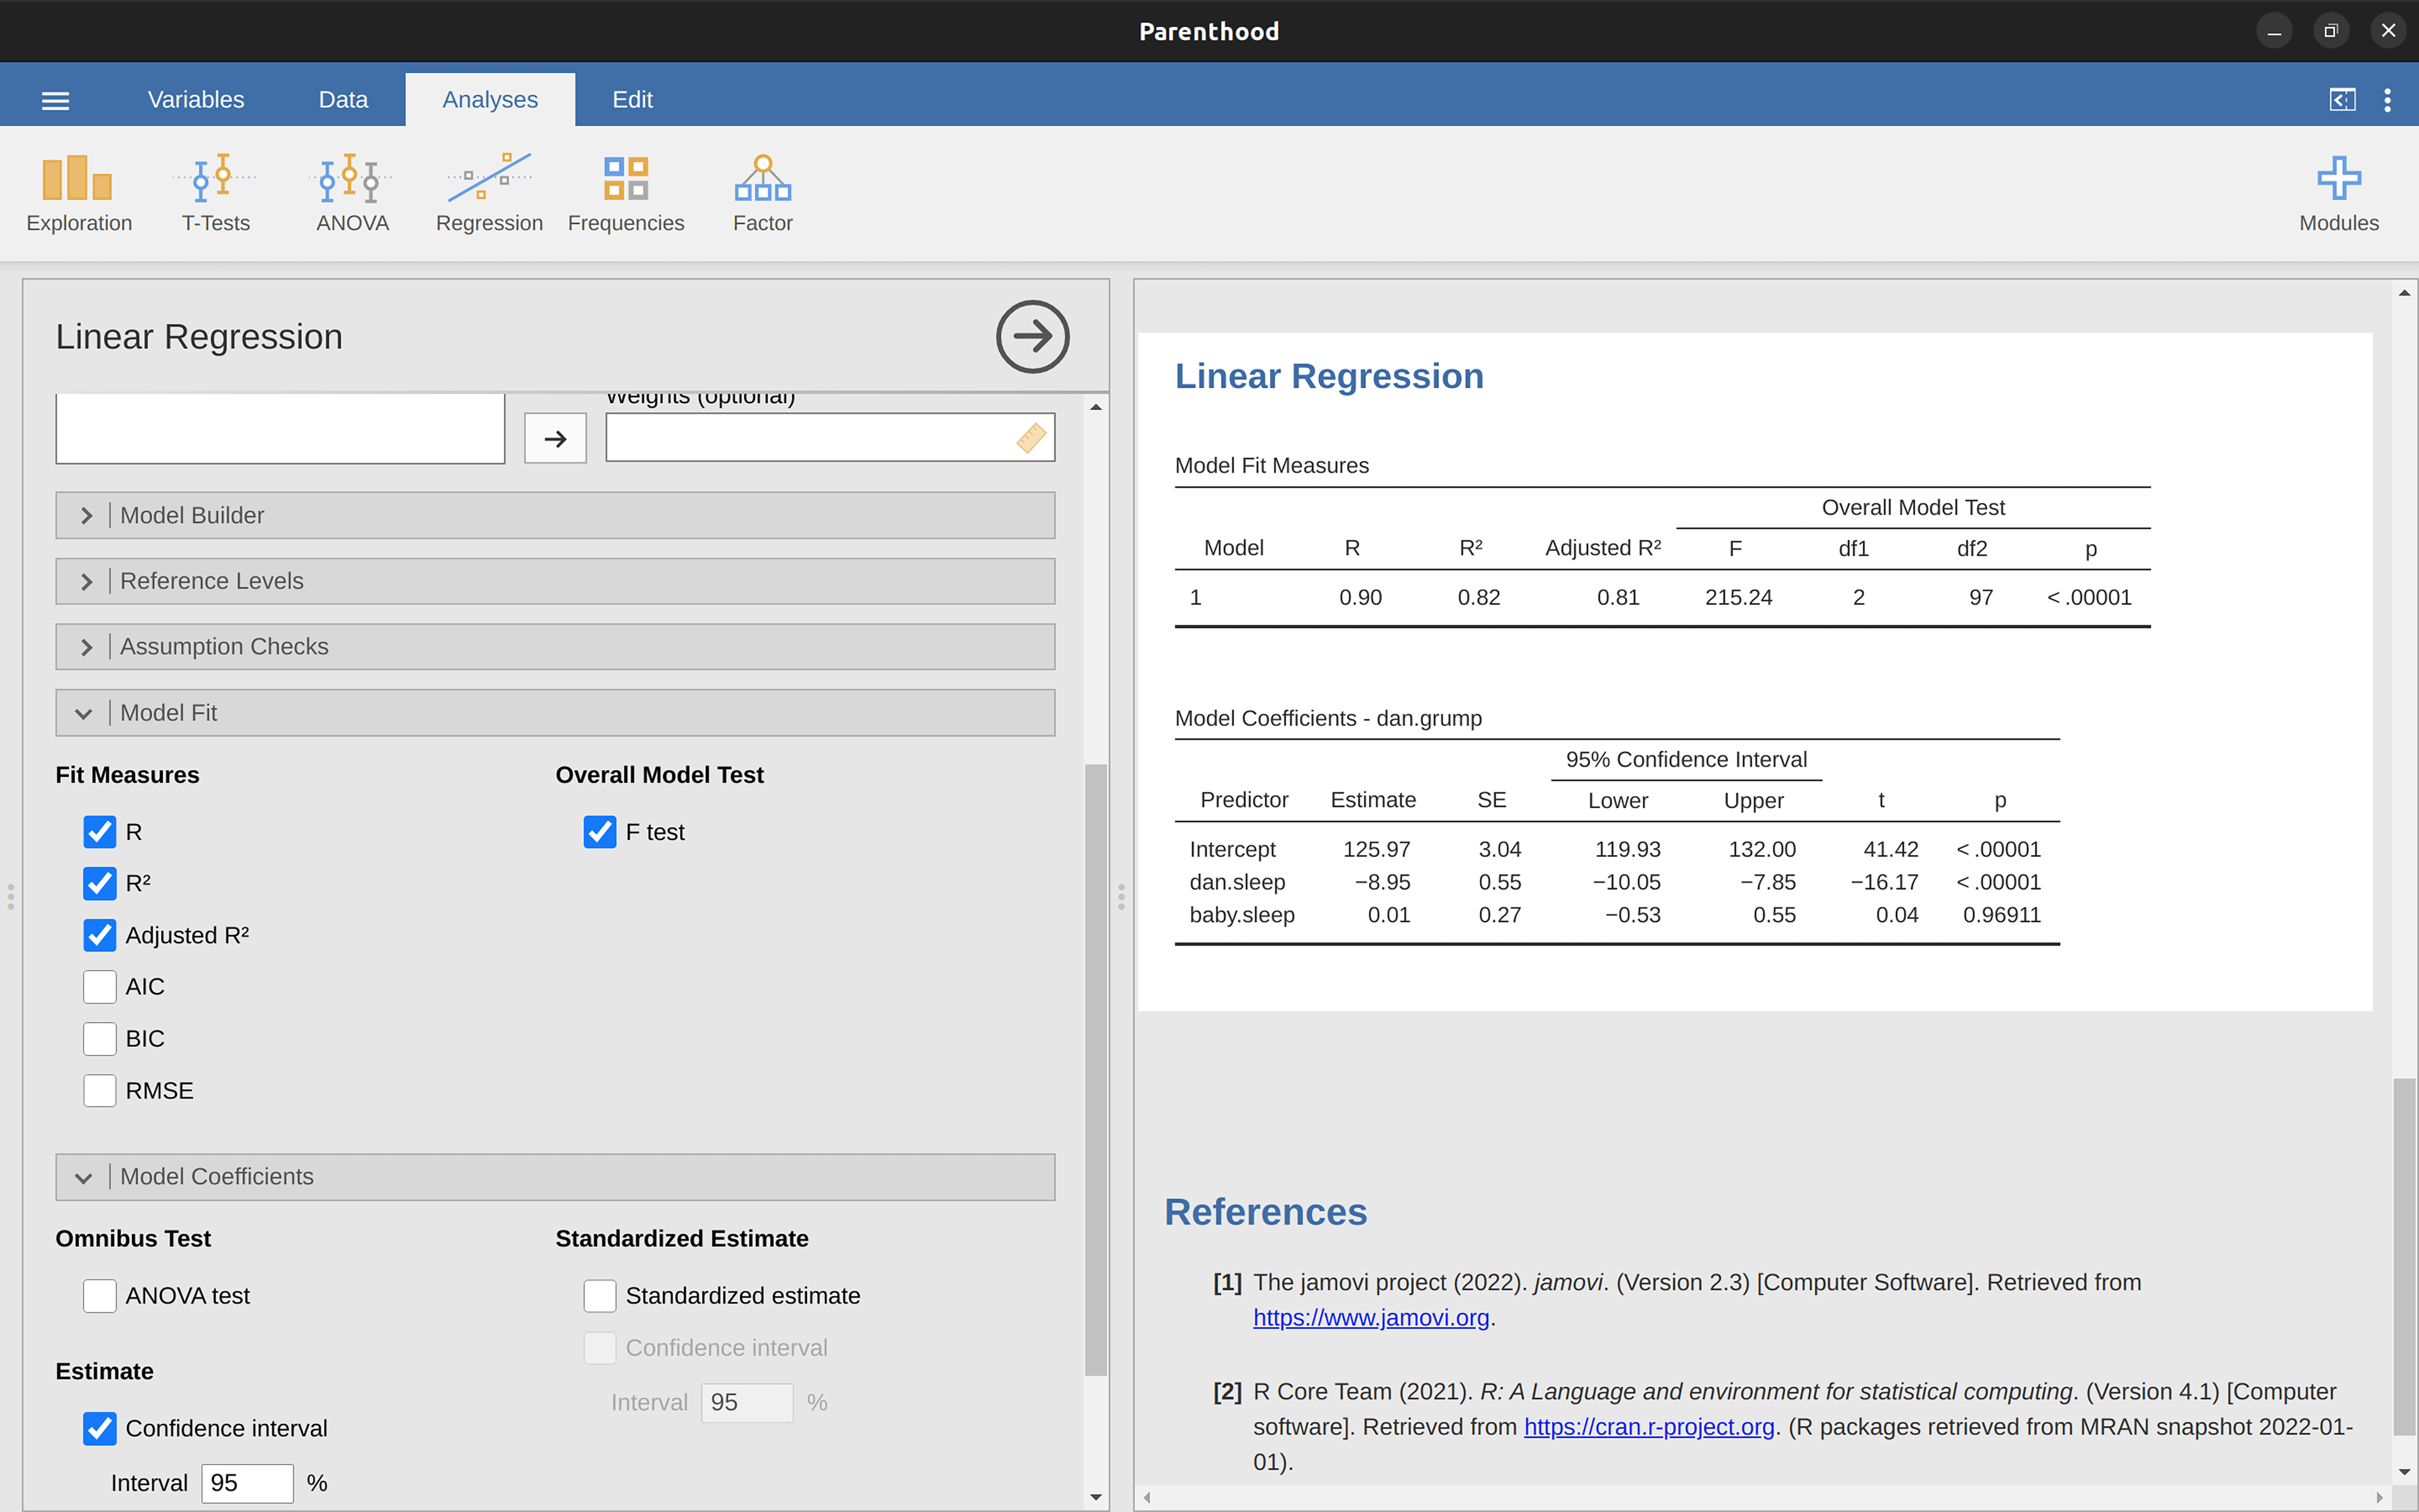Expand the Model Builder section

(x=555, y=515)
